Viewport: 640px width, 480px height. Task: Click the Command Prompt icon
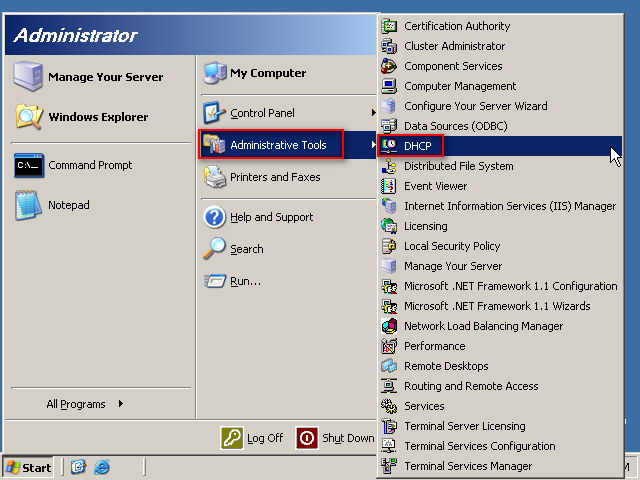pos(29,165)
